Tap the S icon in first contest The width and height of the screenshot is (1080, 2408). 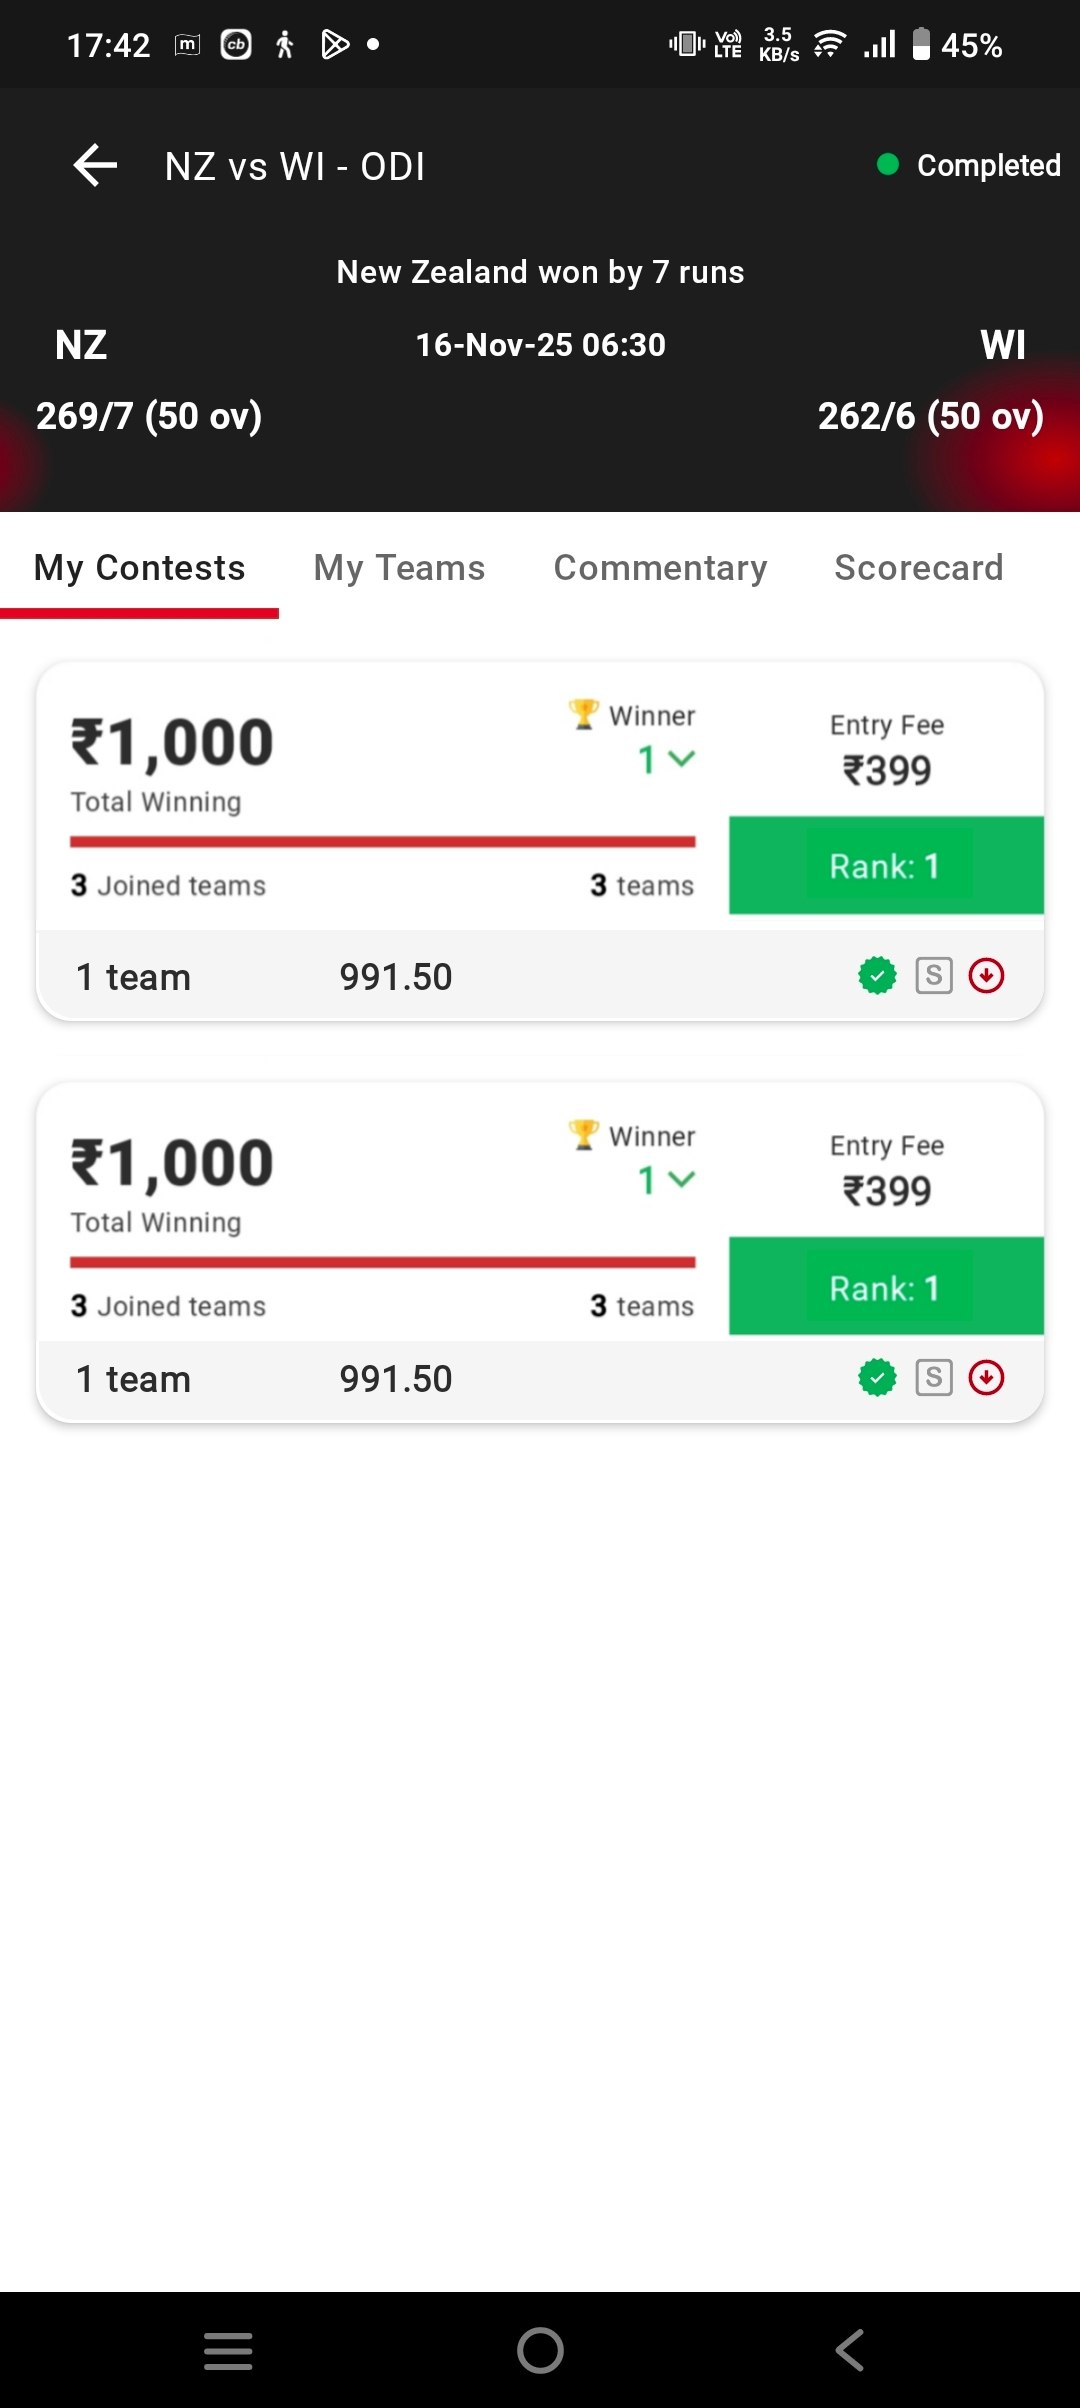934,975
